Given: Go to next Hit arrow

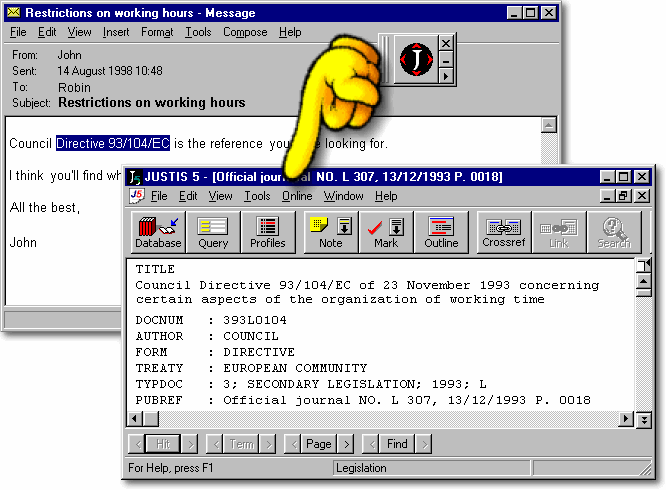Looking at the screenshot, I should [190, 444].
